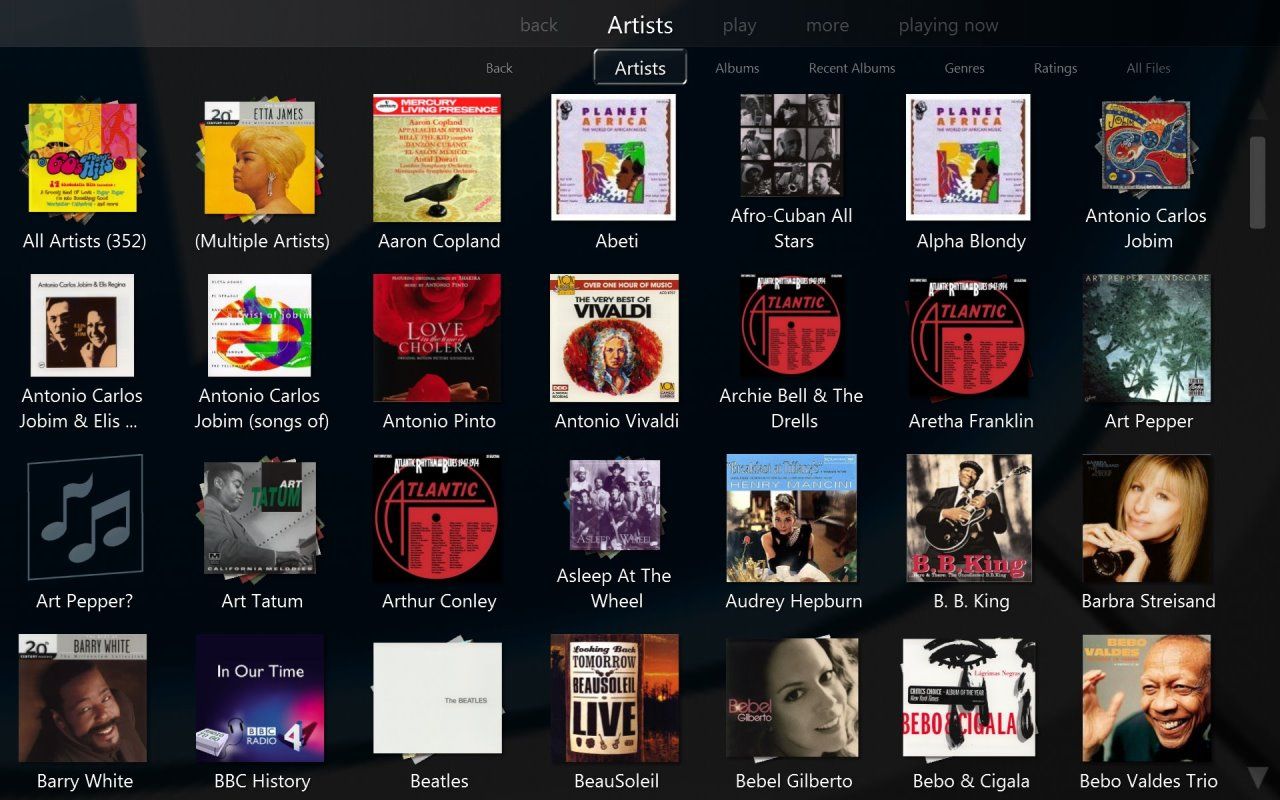
Task: Open Barry White album cover
Action: 83,698
